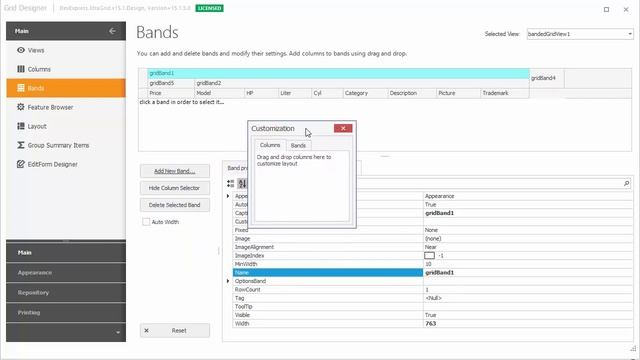Toggle the Auto Width checkbox

(x=146, y=222)
